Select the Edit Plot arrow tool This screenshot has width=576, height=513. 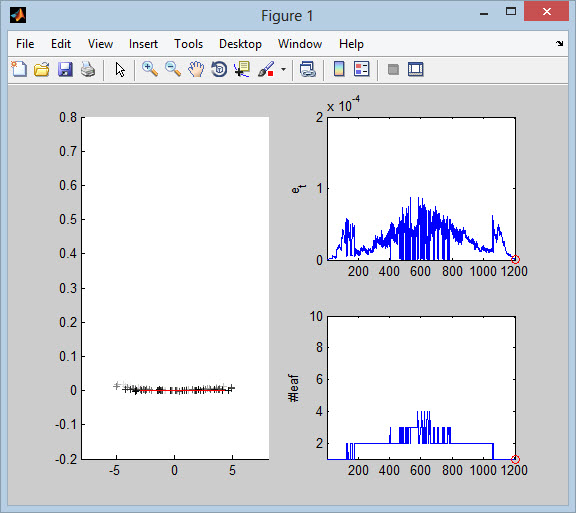(120, 69)
